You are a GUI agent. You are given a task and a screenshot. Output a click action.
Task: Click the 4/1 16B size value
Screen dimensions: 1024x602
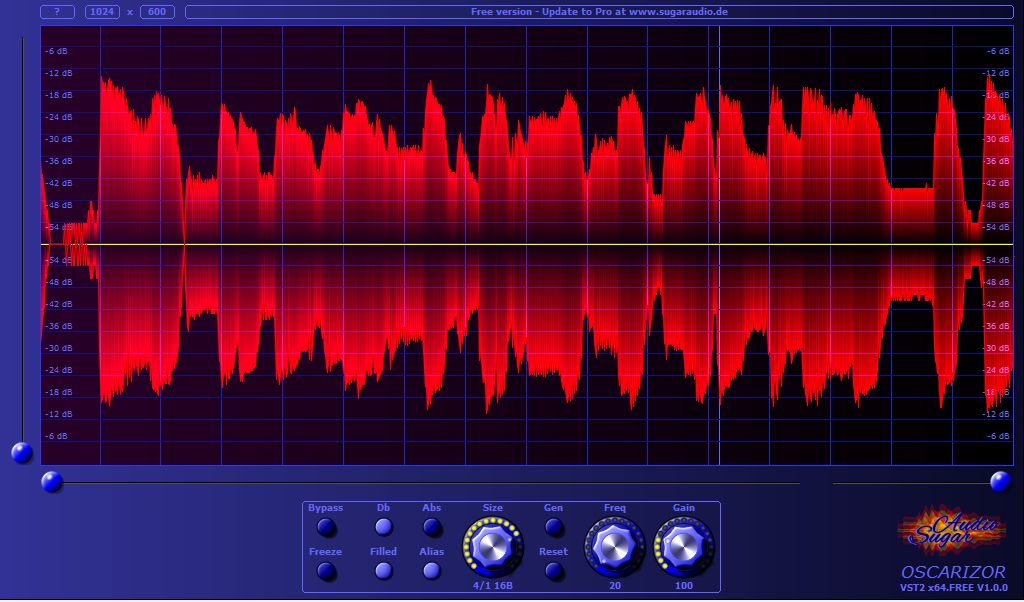point(493,586)
